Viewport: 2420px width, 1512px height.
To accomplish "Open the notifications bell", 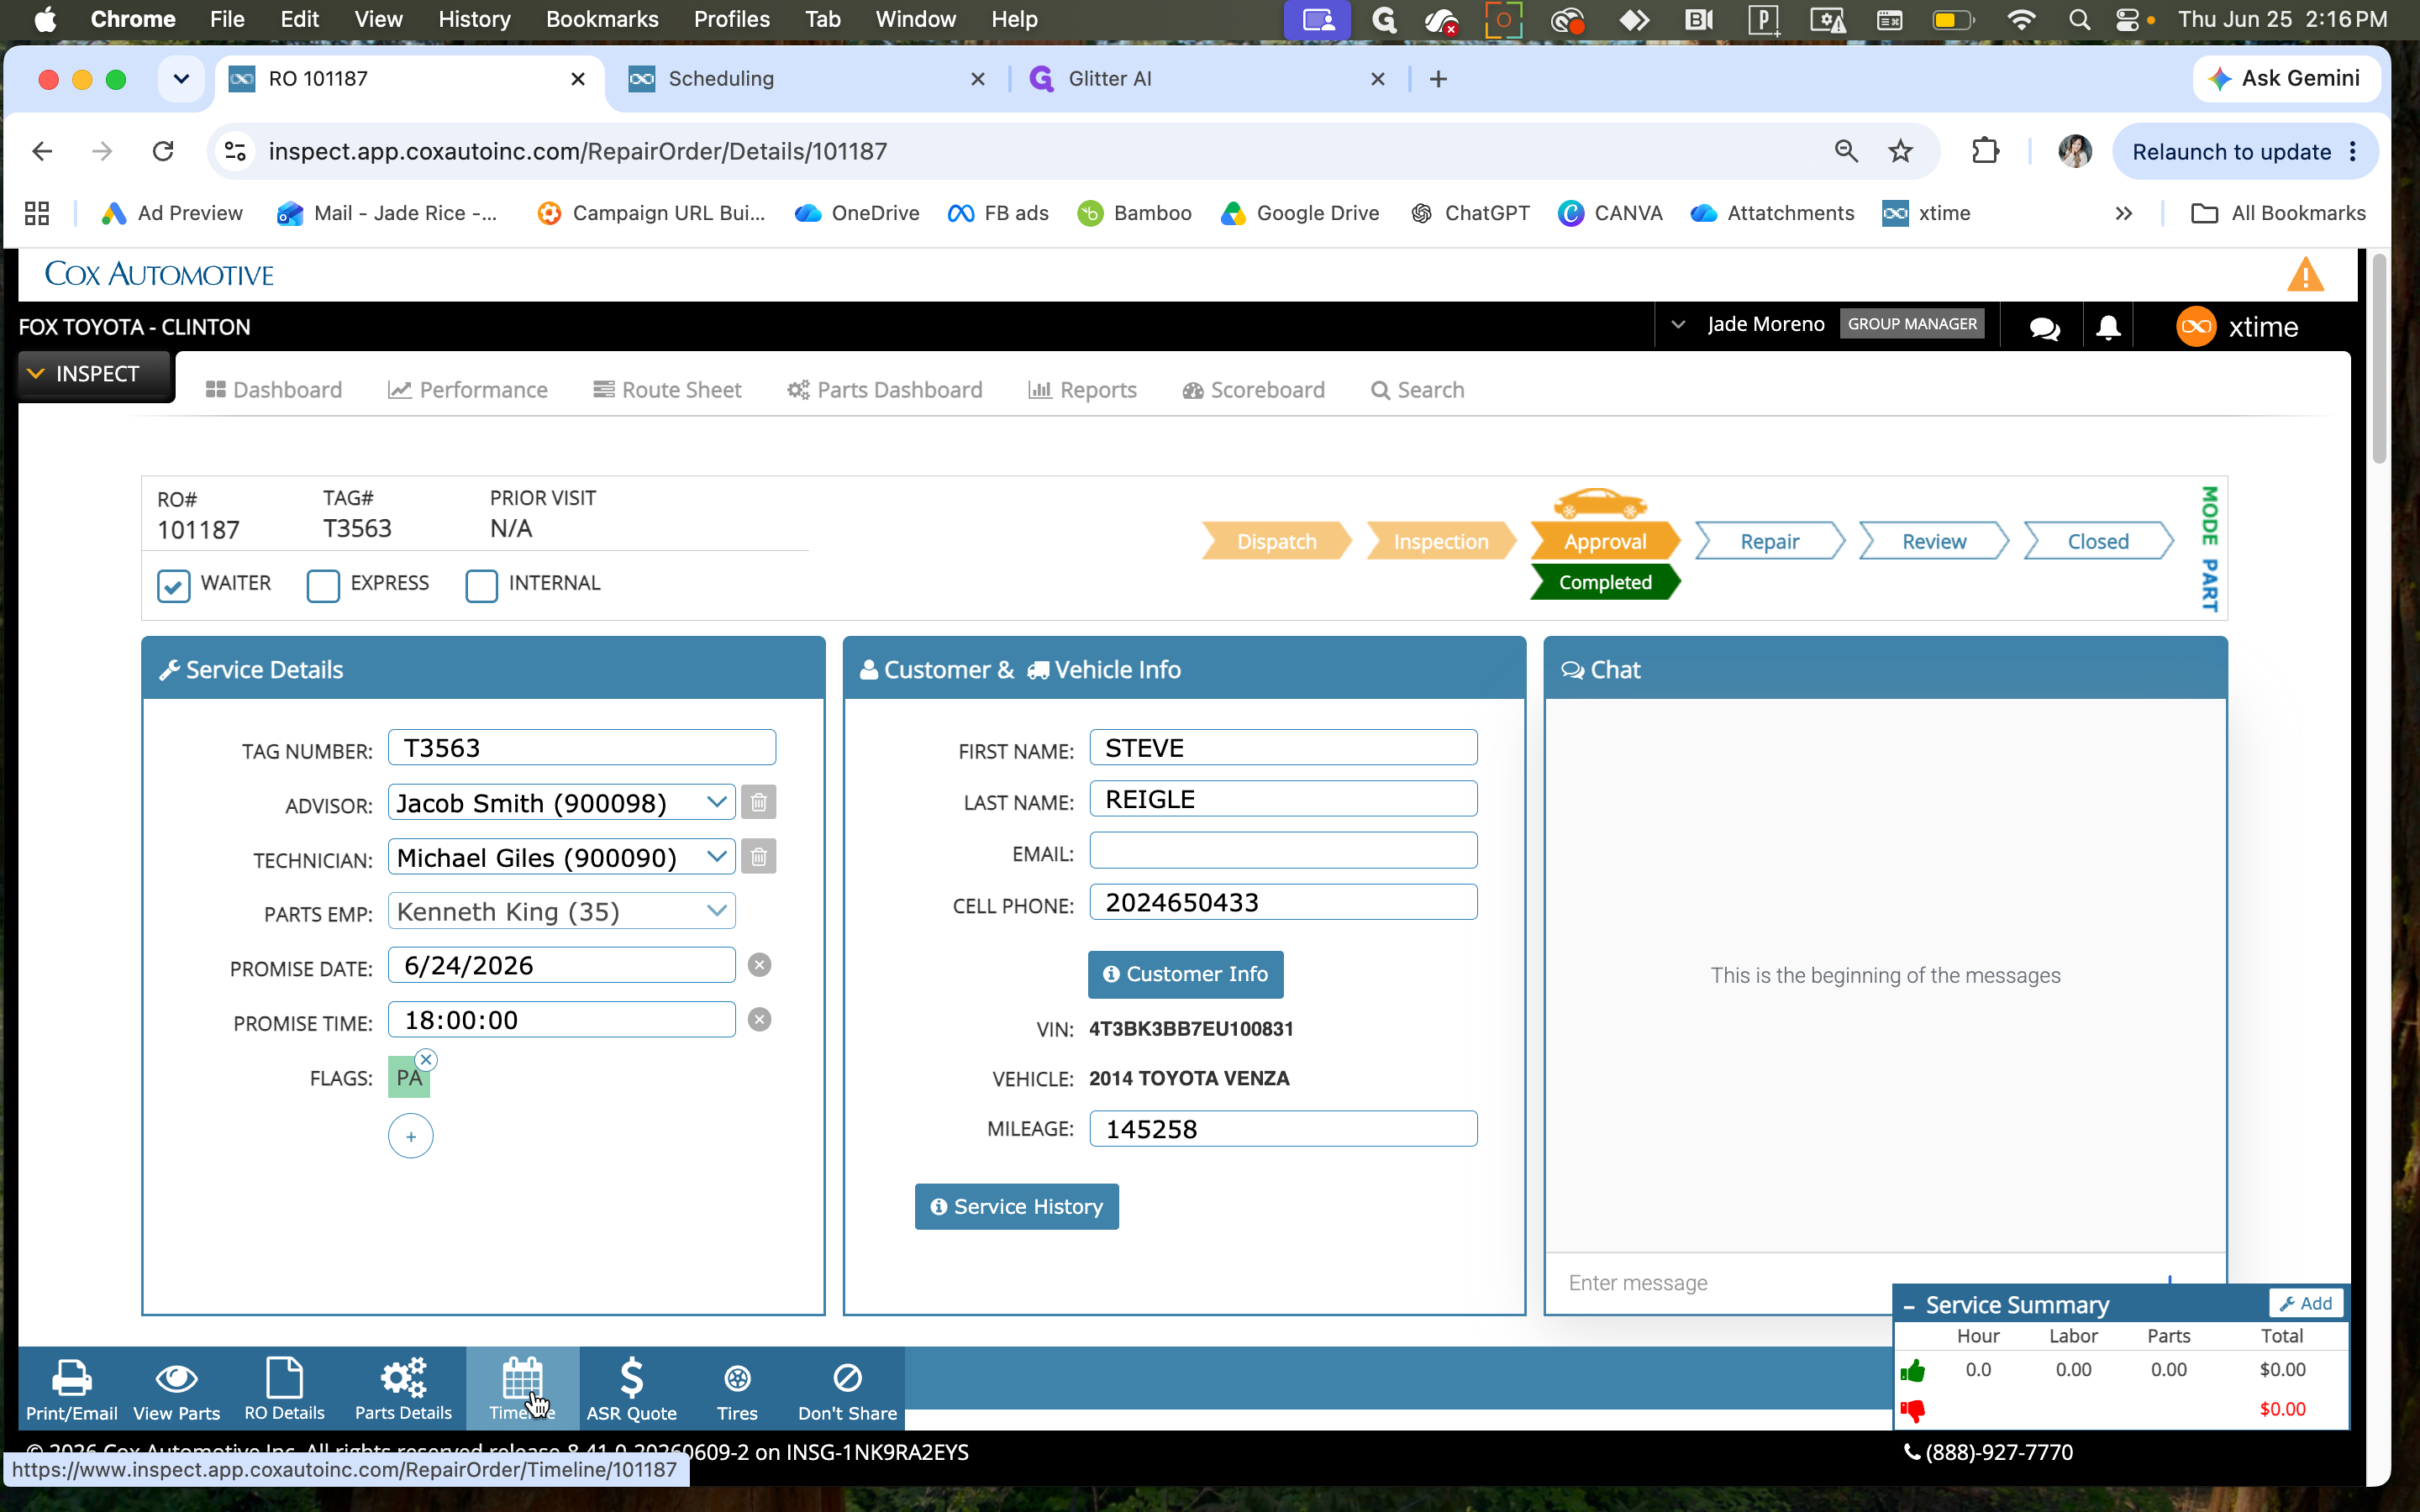I will point(2108,327).
